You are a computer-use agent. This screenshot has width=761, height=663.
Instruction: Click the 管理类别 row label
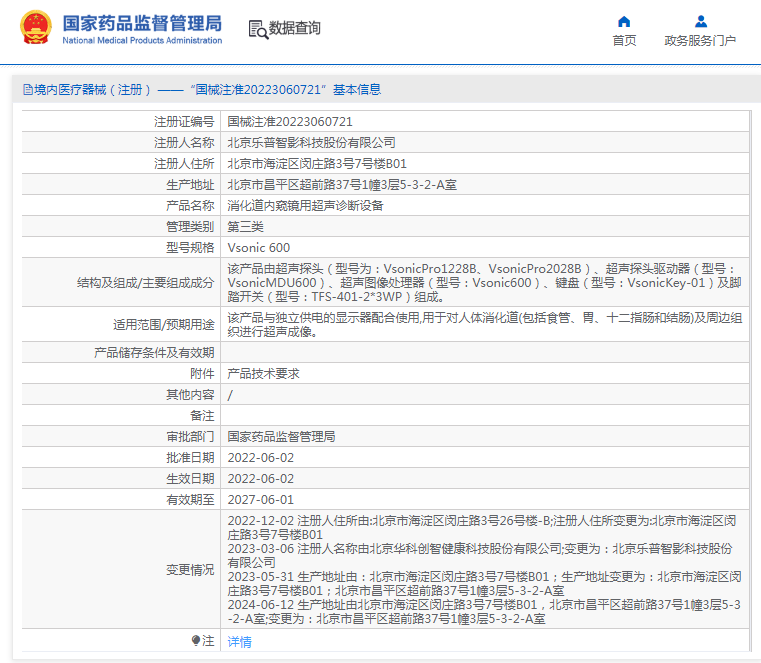click(190, 227)
